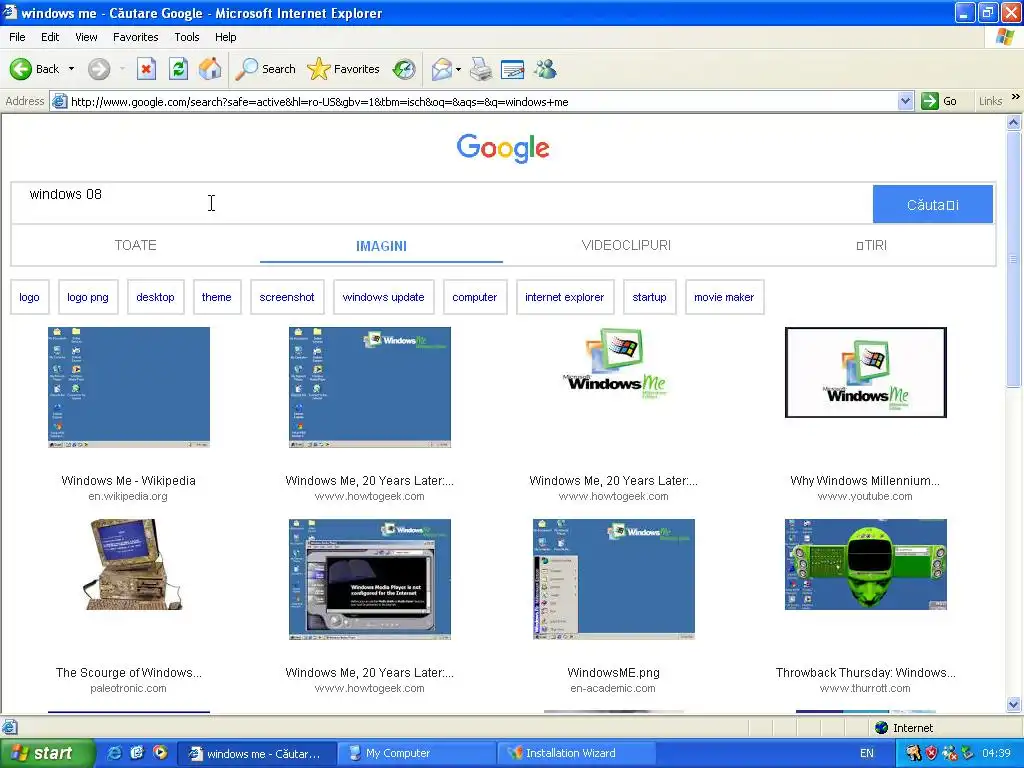Open the File menu
The image size is (1024, 768).
17,37
